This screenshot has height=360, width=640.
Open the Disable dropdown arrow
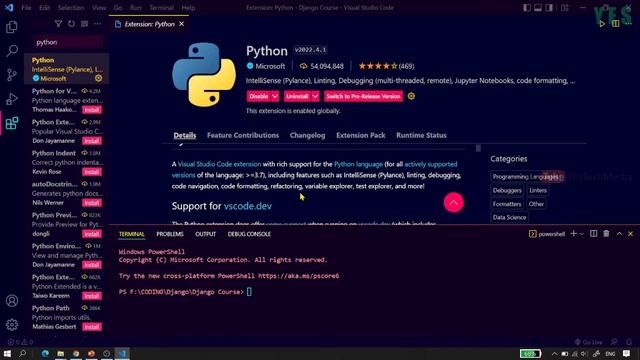point(275,96)
